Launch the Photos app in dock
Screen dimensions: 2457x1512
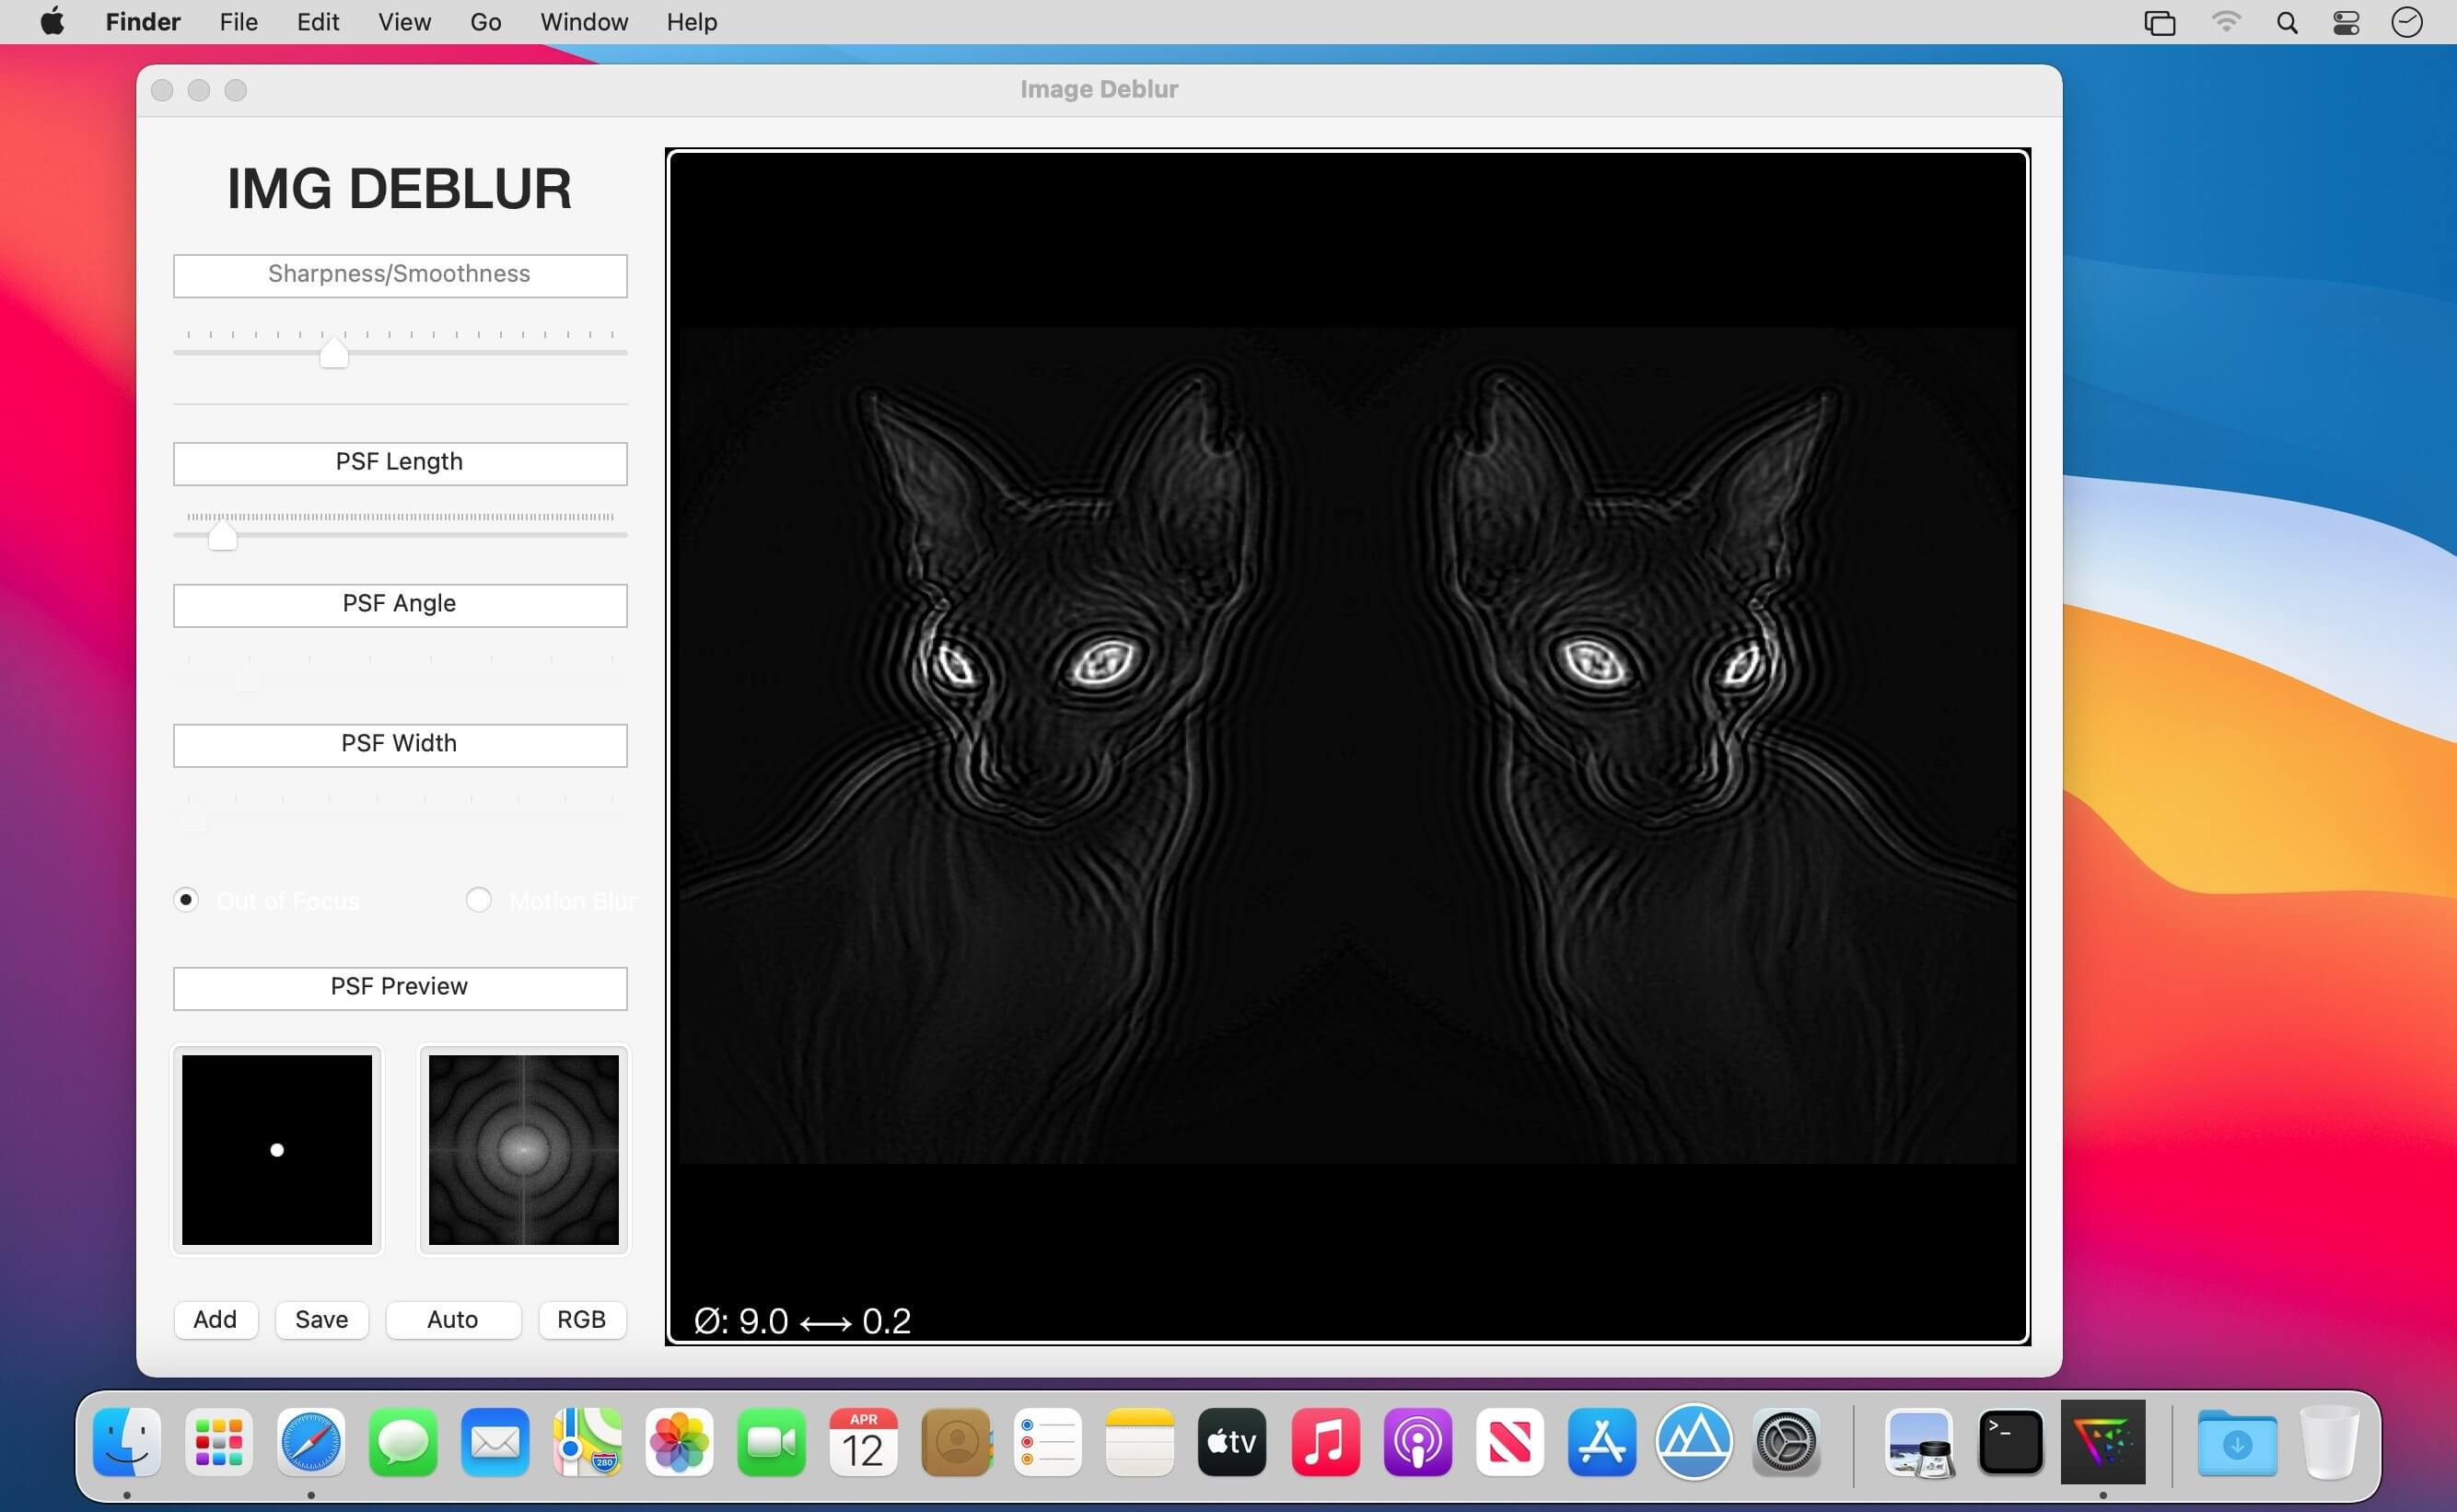coord(679,1442)
